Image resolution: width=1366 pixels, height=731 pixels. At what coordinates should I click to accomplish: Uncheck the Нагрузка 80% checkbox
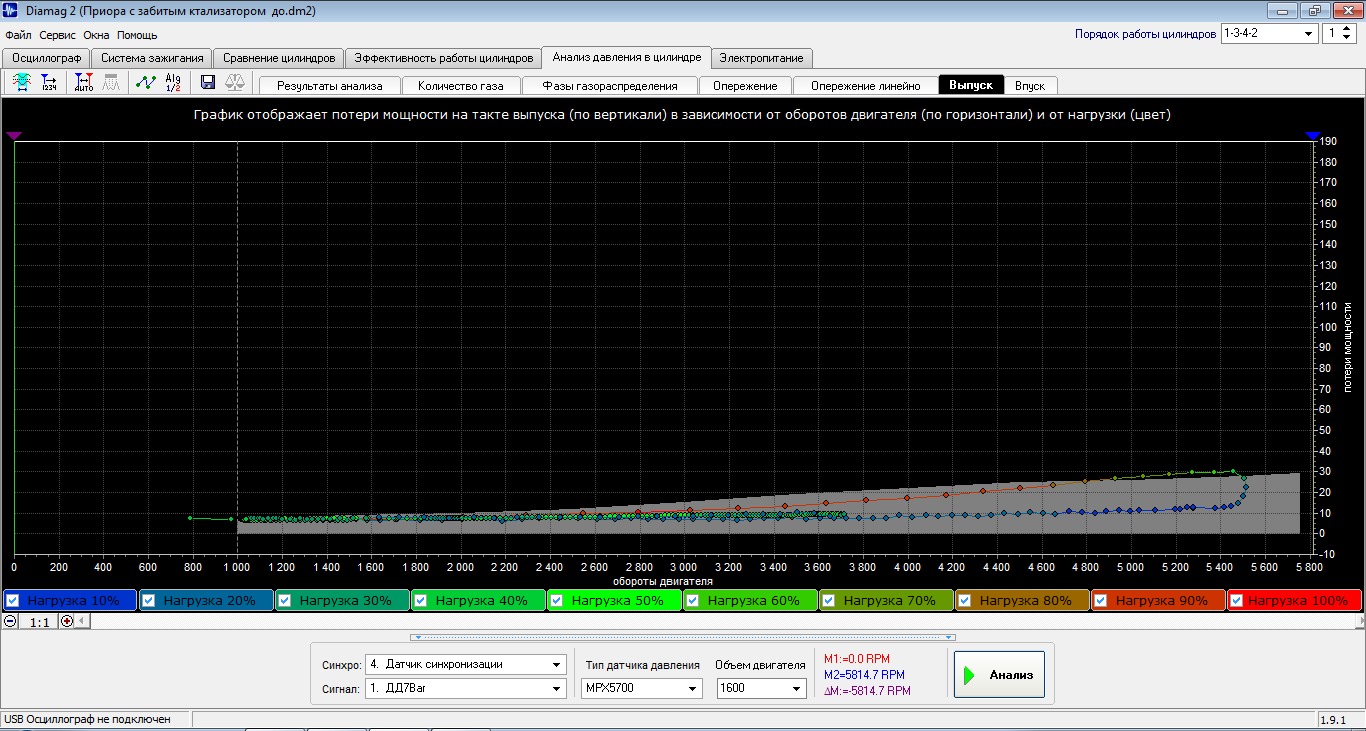click(x=964, y=601)
